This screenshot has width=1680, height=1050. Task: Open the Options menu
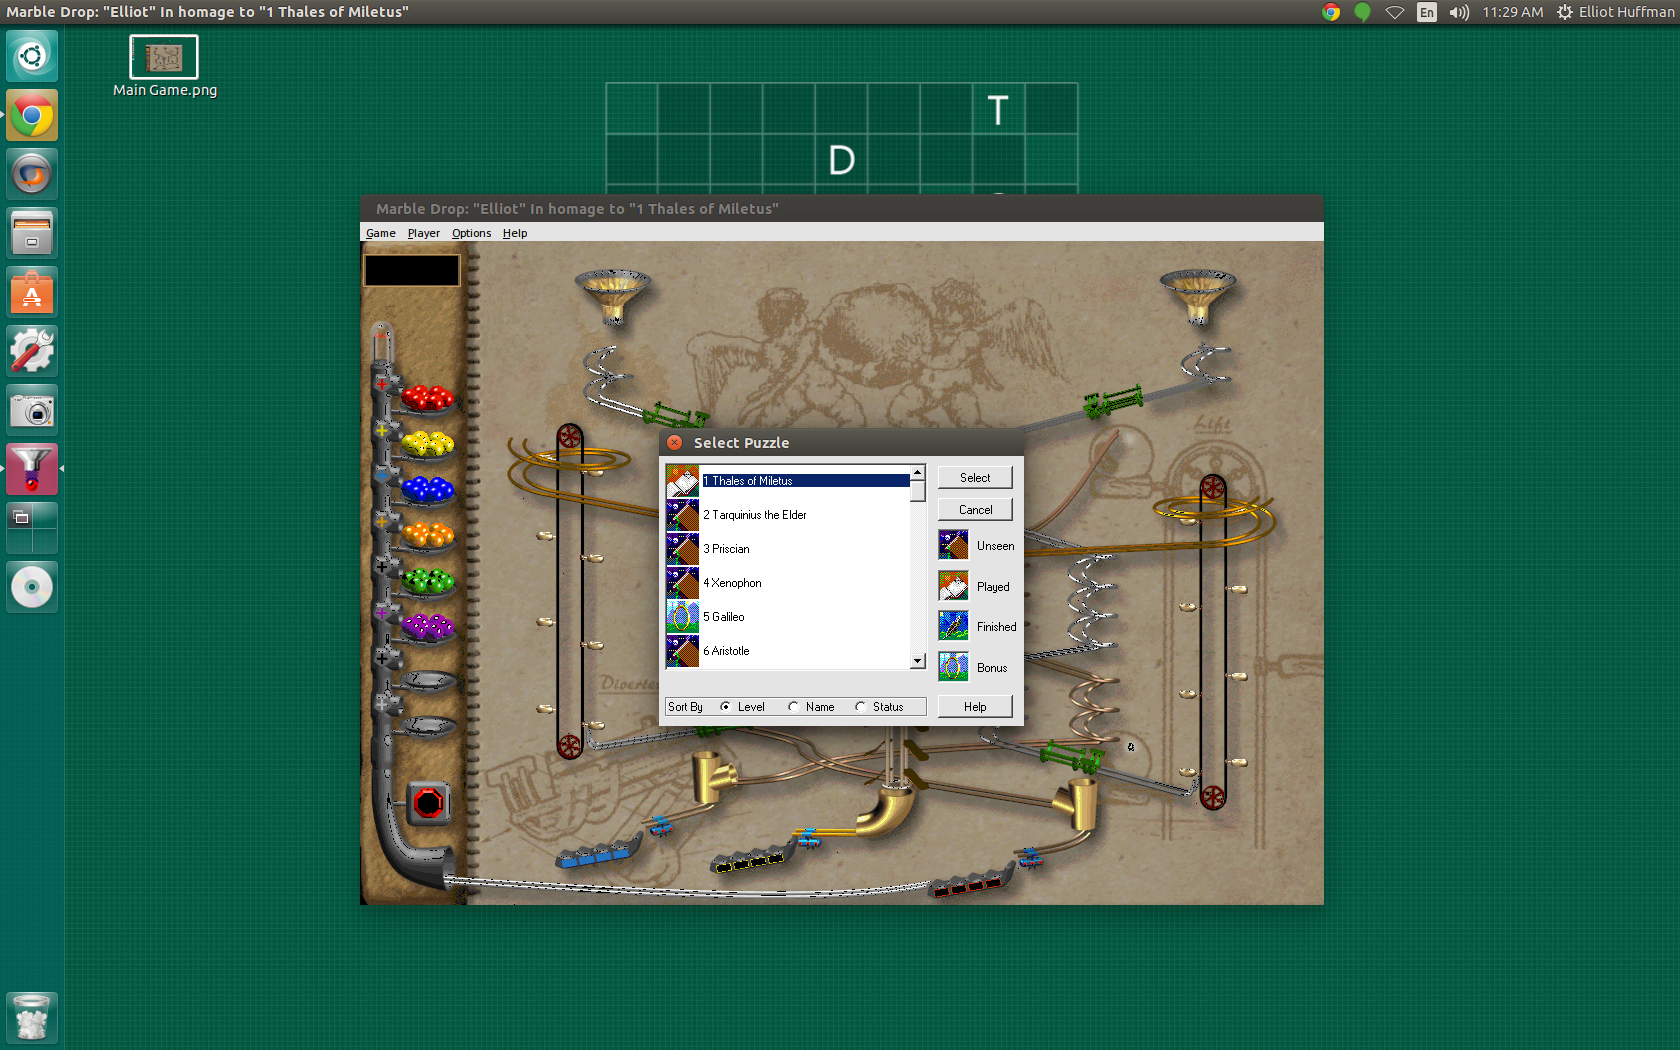470,233
